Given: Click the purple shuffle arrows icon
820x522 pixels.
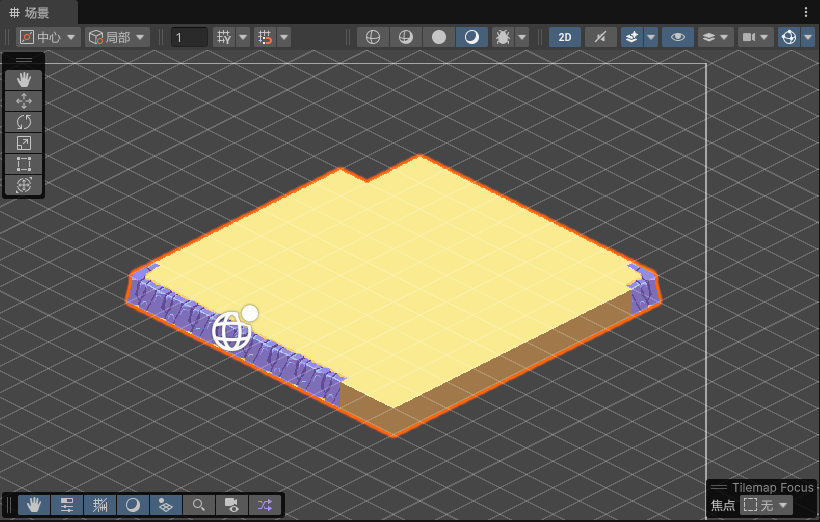Looking at the screenshot, I should coord(265,505).
